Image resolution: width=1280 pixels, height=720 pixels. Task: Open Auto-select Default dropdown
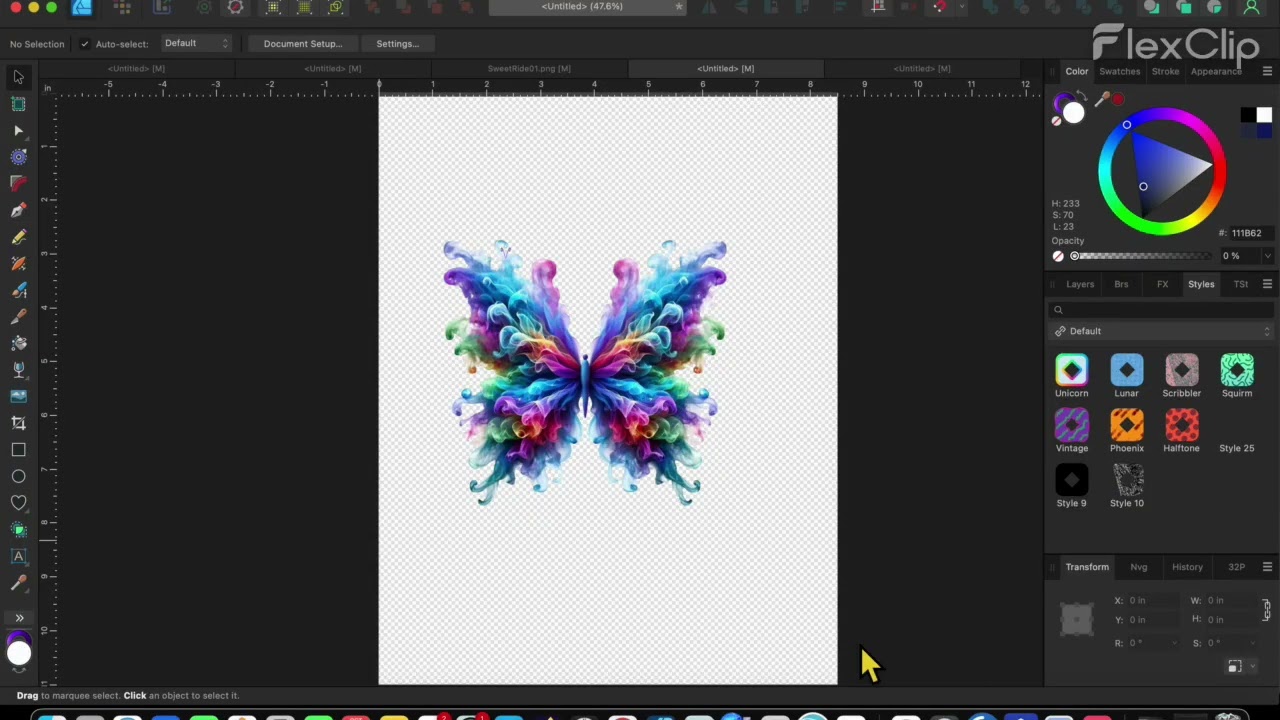coord(196,43)
